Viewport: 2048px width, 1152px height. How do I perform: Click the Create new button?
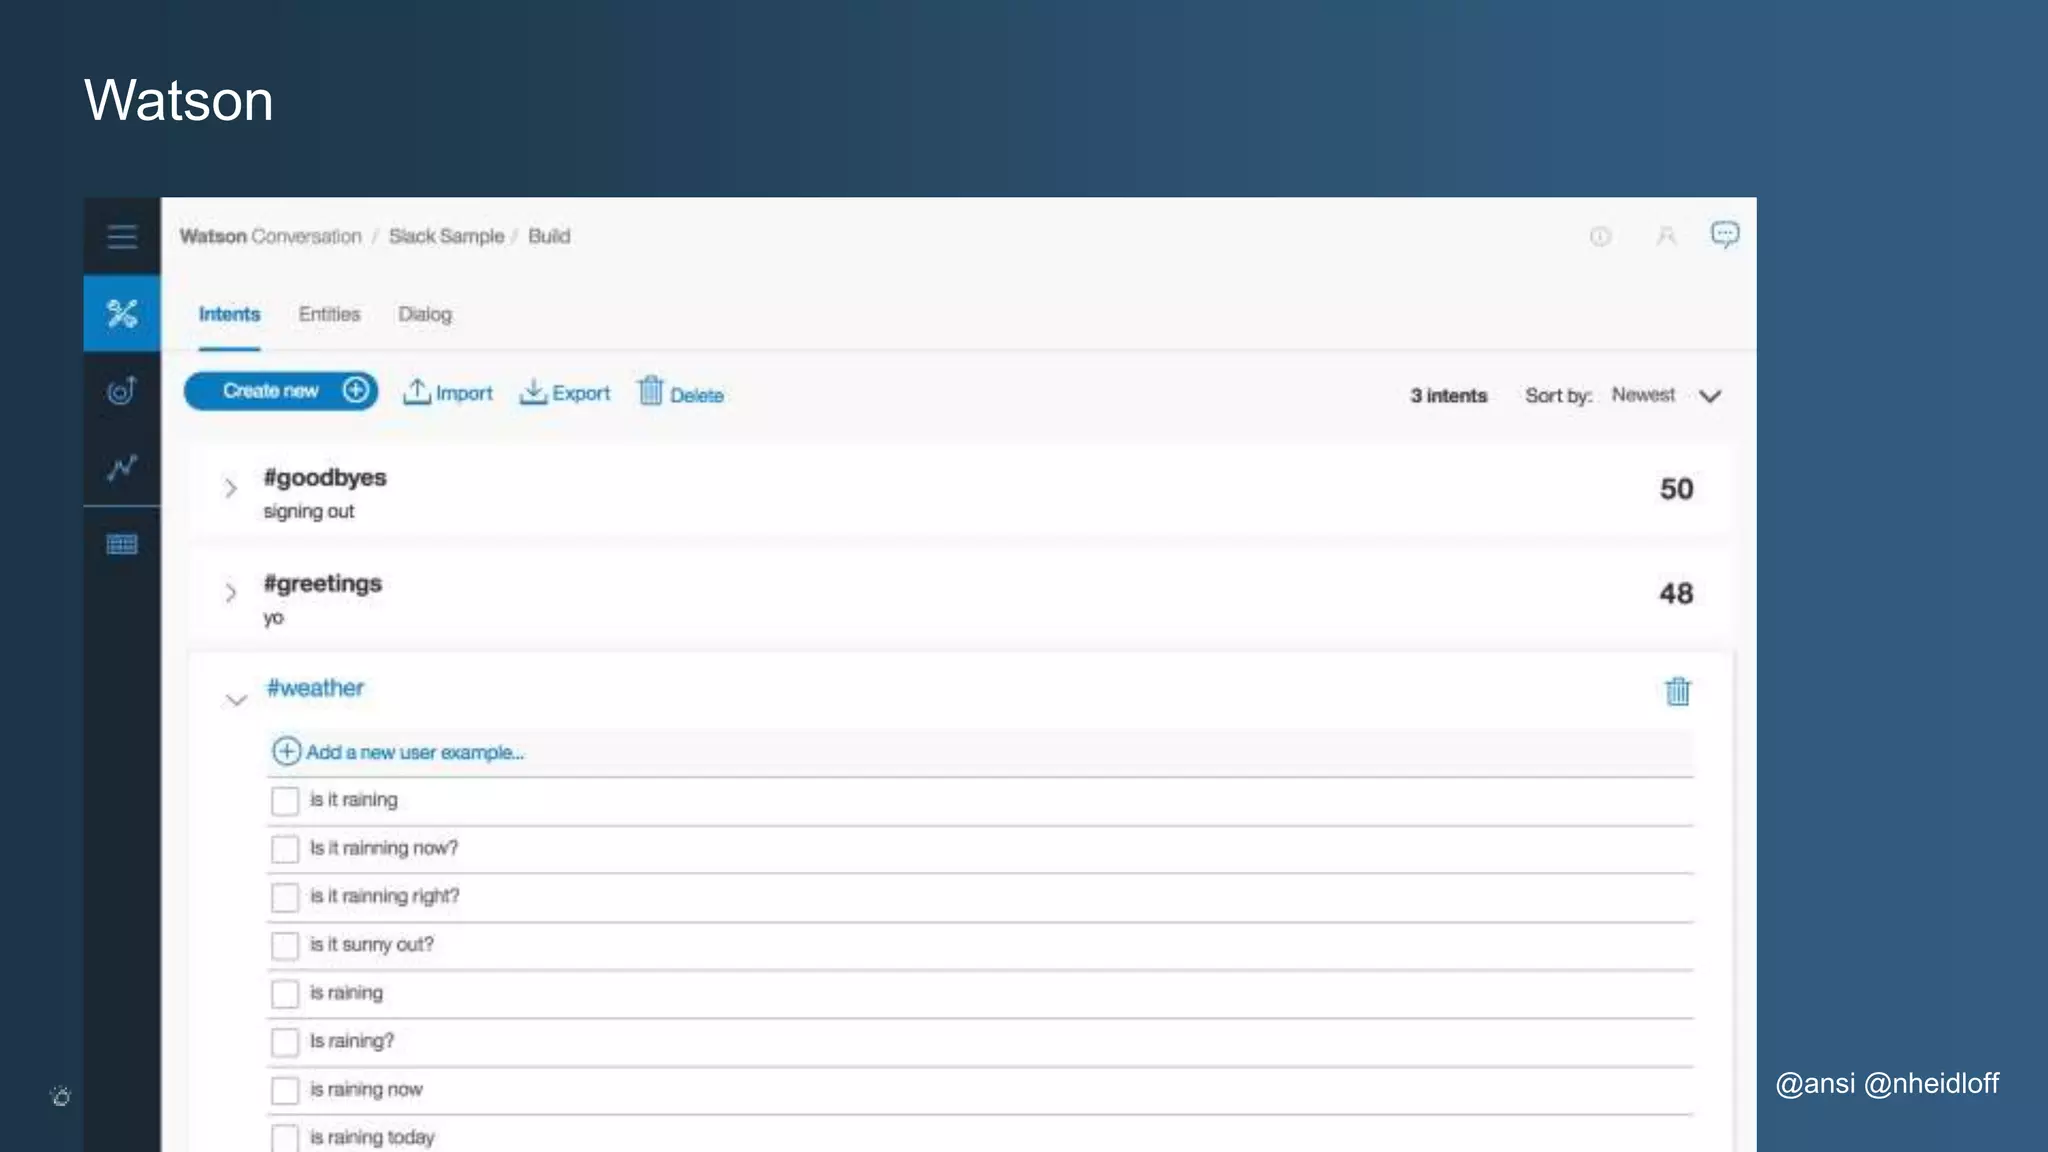tap(281, 391)
